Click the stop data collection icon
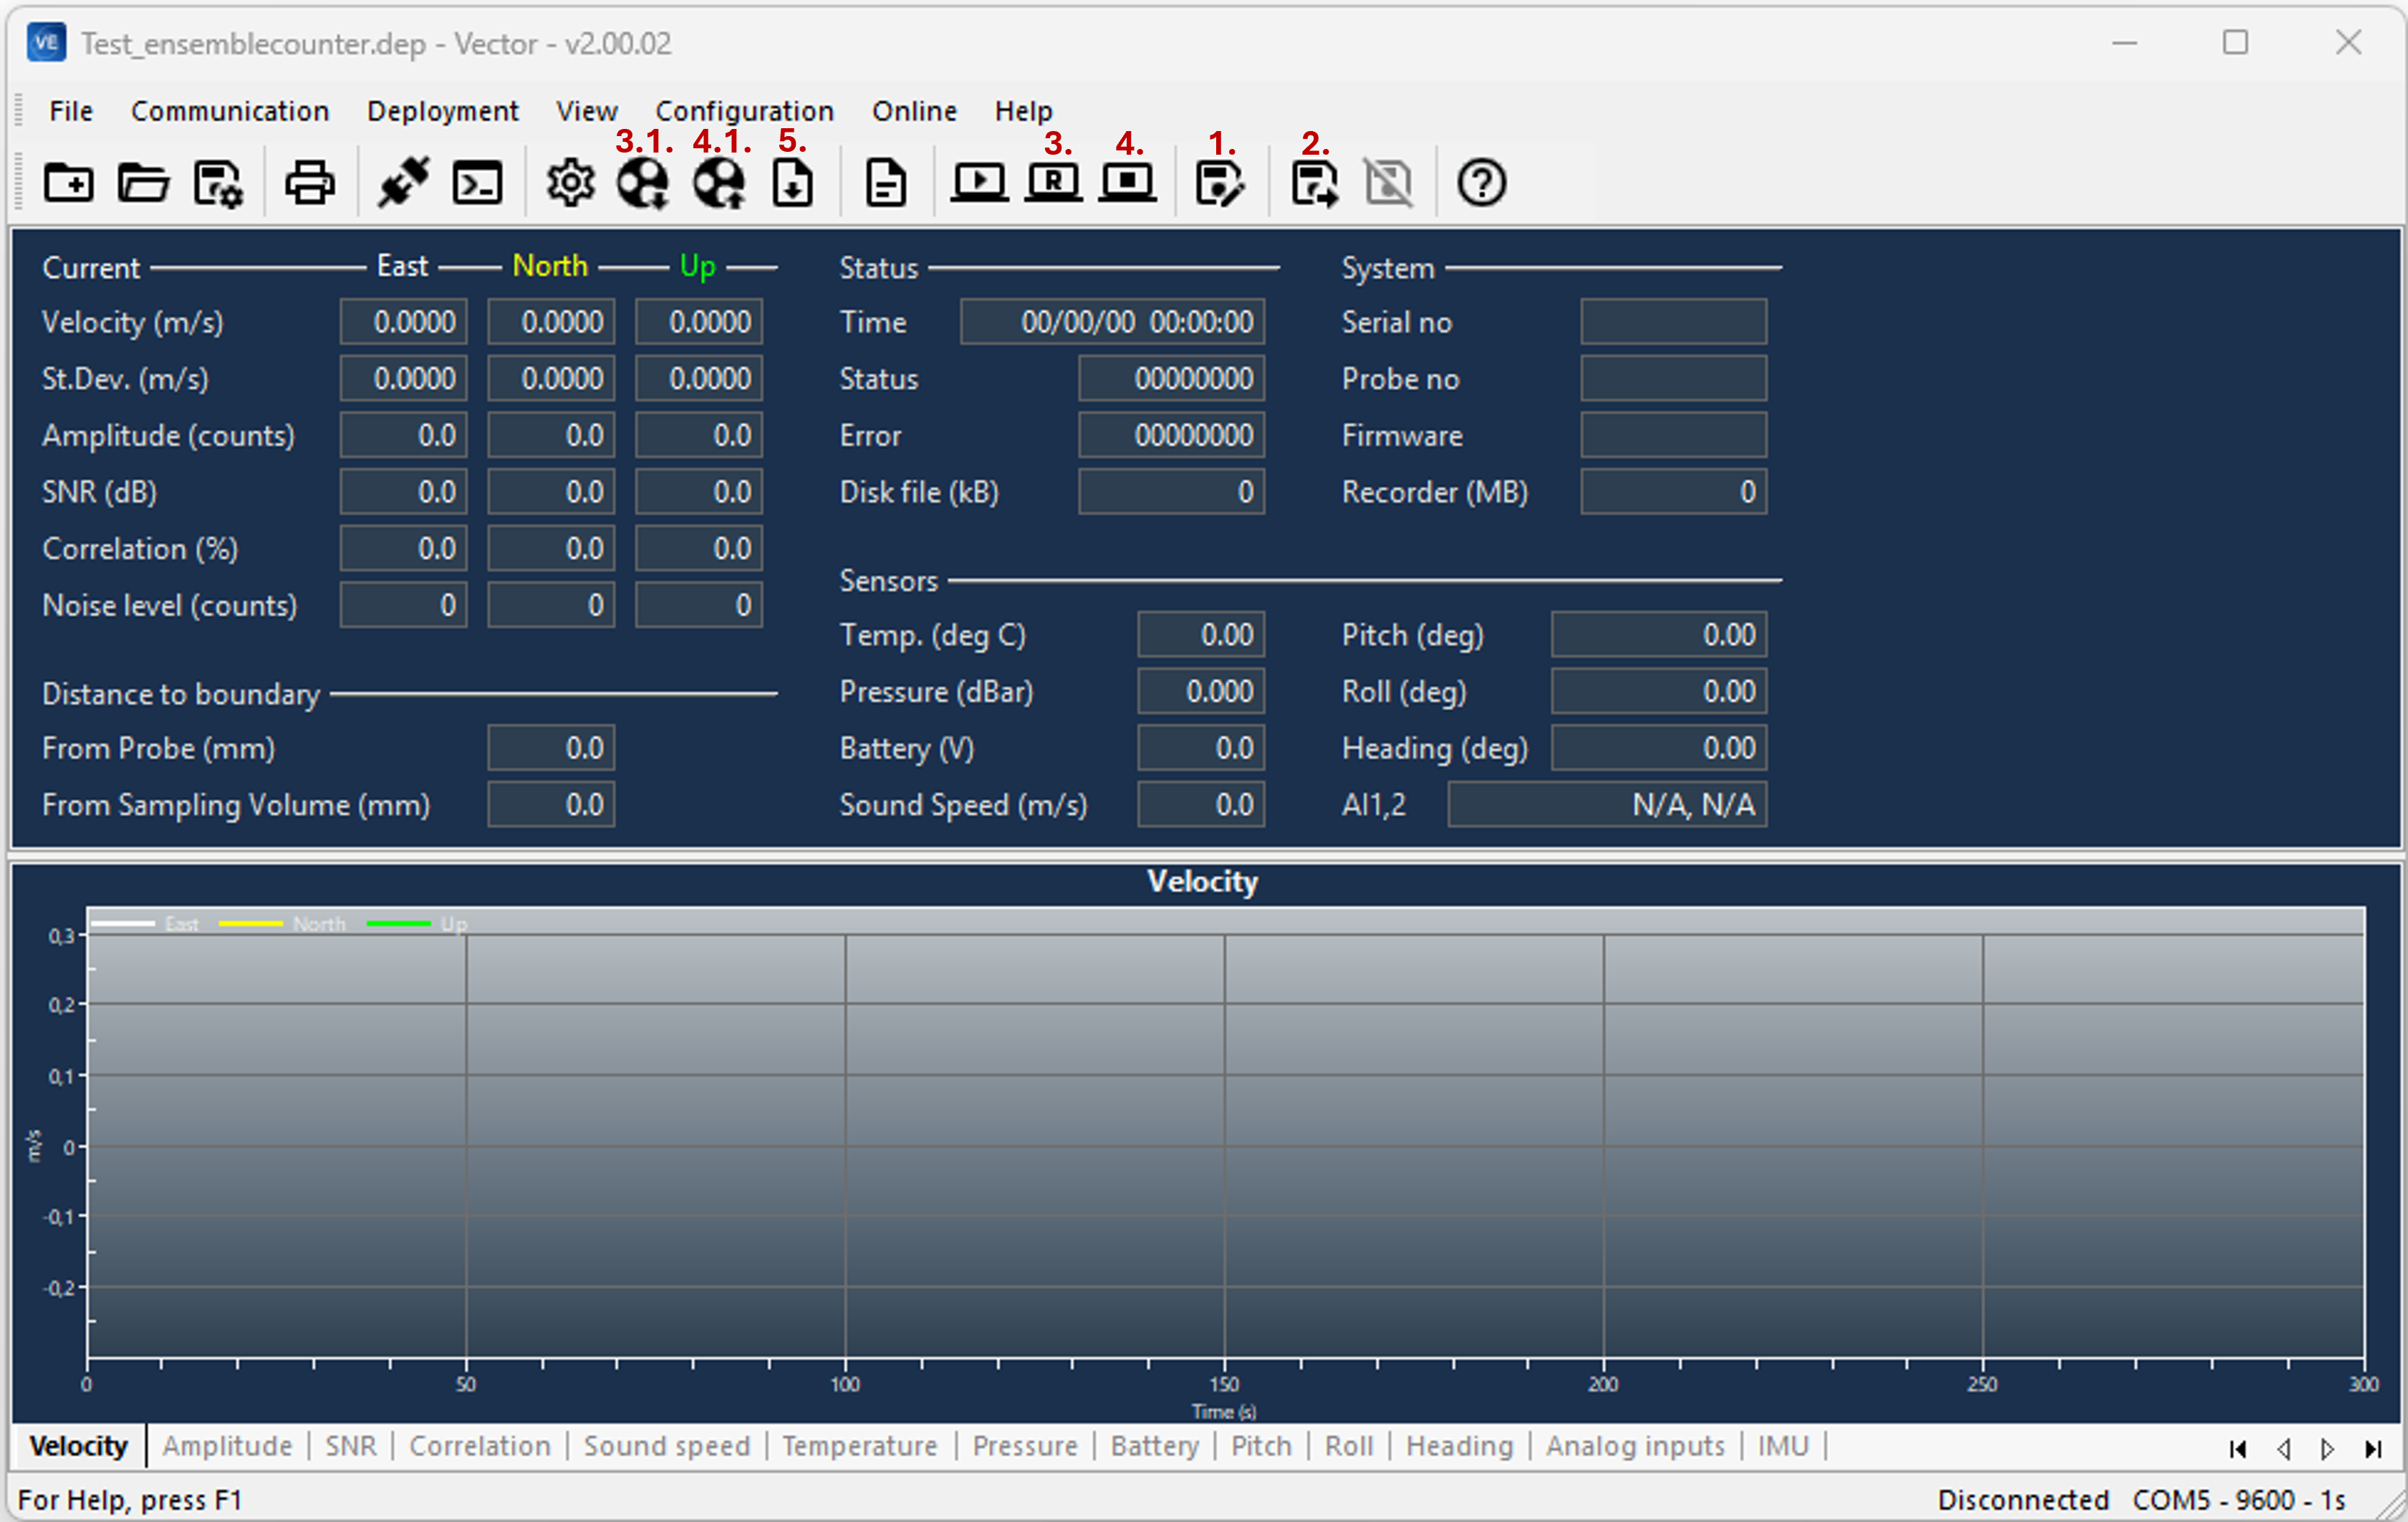Image resolution: width=2408 pixels, height=1522 pixels. [1128, 183]
